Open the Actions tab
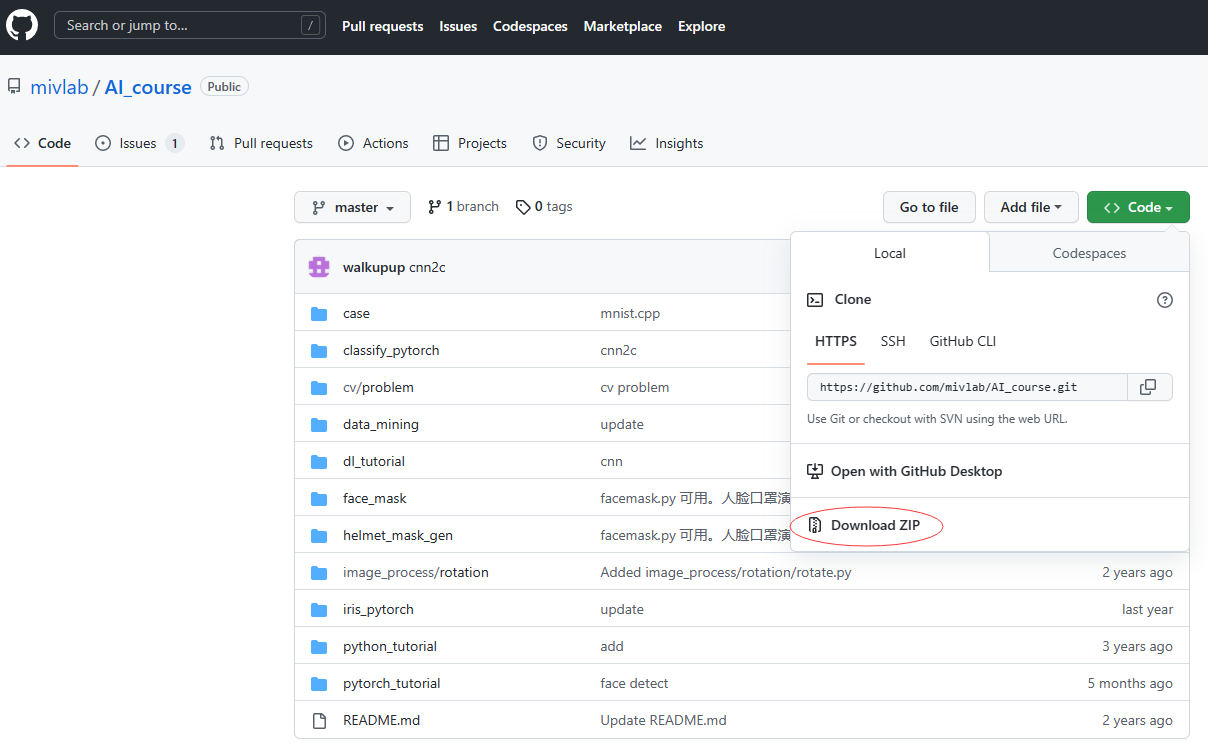This screenshot has height=744, width=1208. [373, 144]
